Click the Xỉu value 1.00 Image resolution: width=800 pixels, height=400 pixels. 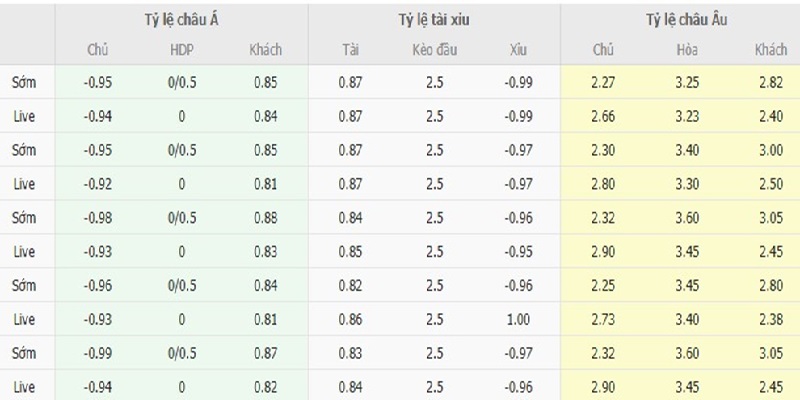518,319
